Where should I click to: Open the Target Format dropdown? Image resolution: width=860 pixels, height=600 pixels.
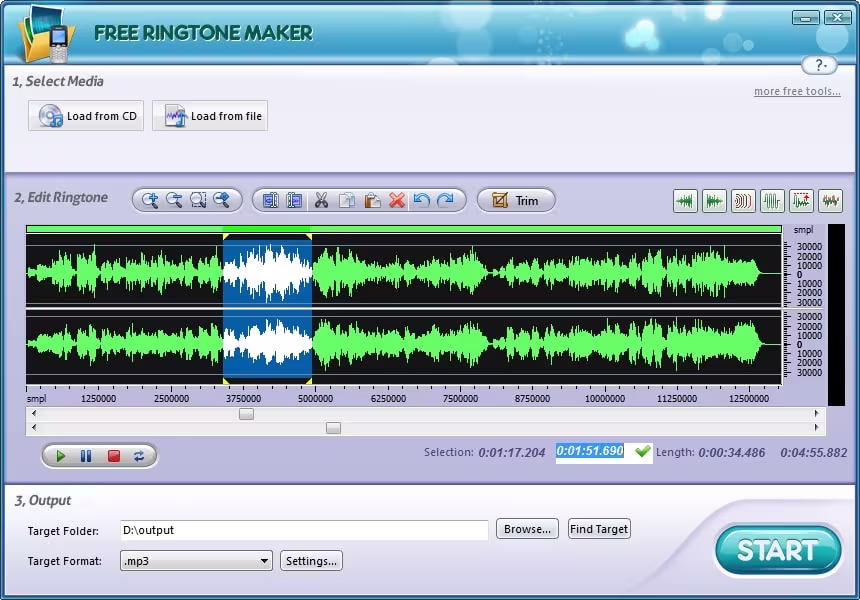coord(196,561)
